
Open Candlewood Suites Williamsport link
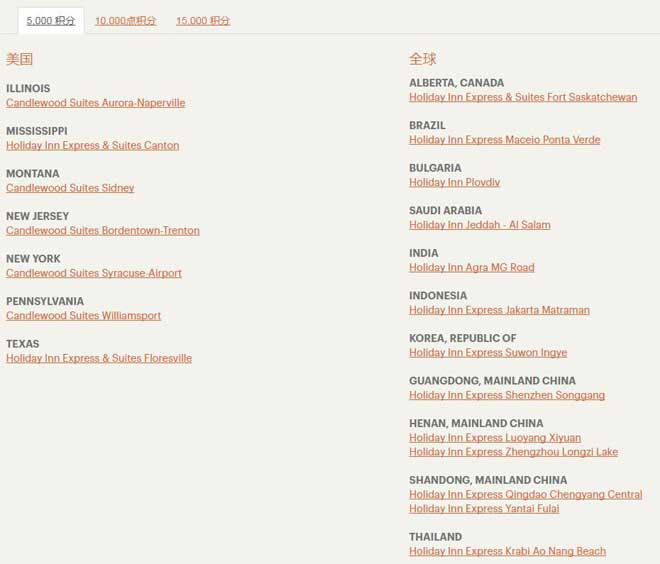pos(83,315)
